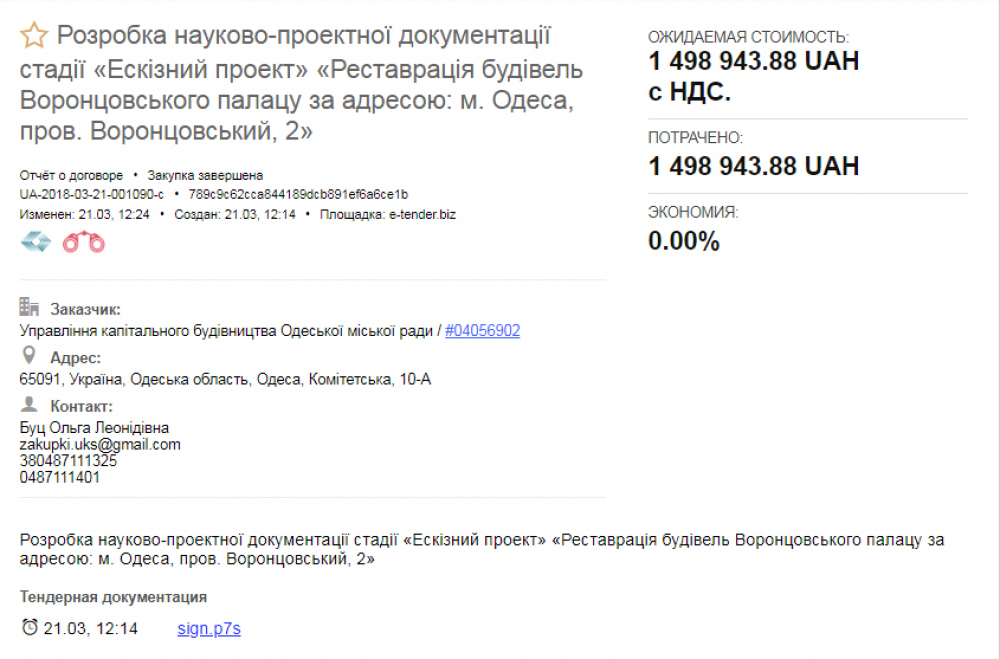Click the Тендерная документация heading
Image resolution: width=1000 pixels, height=659 pixels.
tap(113, 597)
